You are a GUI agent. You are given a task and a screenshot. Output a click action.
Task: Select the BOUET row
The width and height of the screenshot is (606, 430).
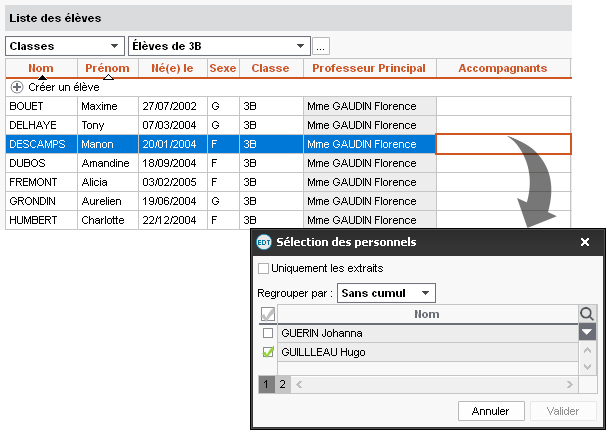(288, 106)
